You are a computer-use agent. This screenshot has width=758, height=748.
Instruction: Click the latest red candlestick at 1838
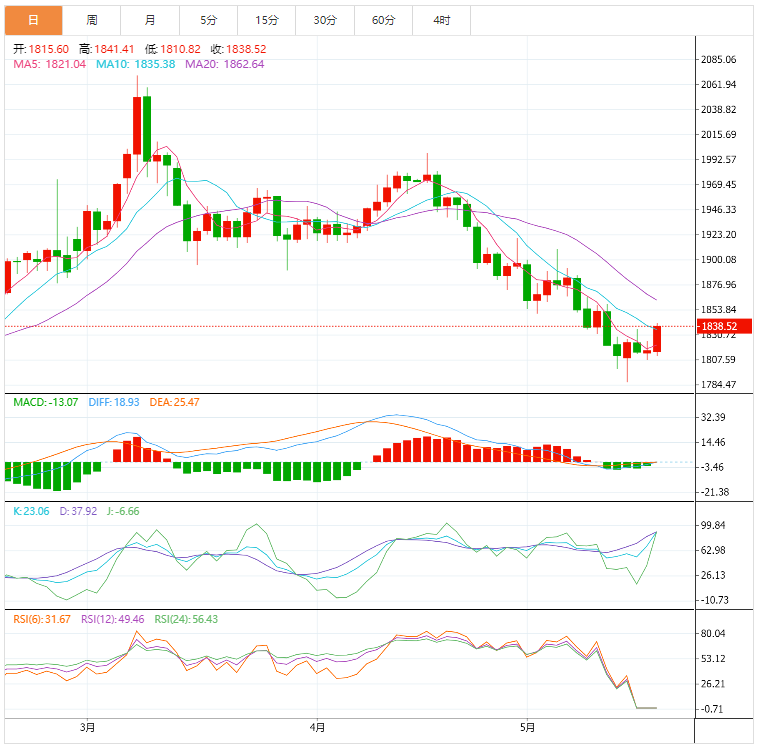click(657, 339)
